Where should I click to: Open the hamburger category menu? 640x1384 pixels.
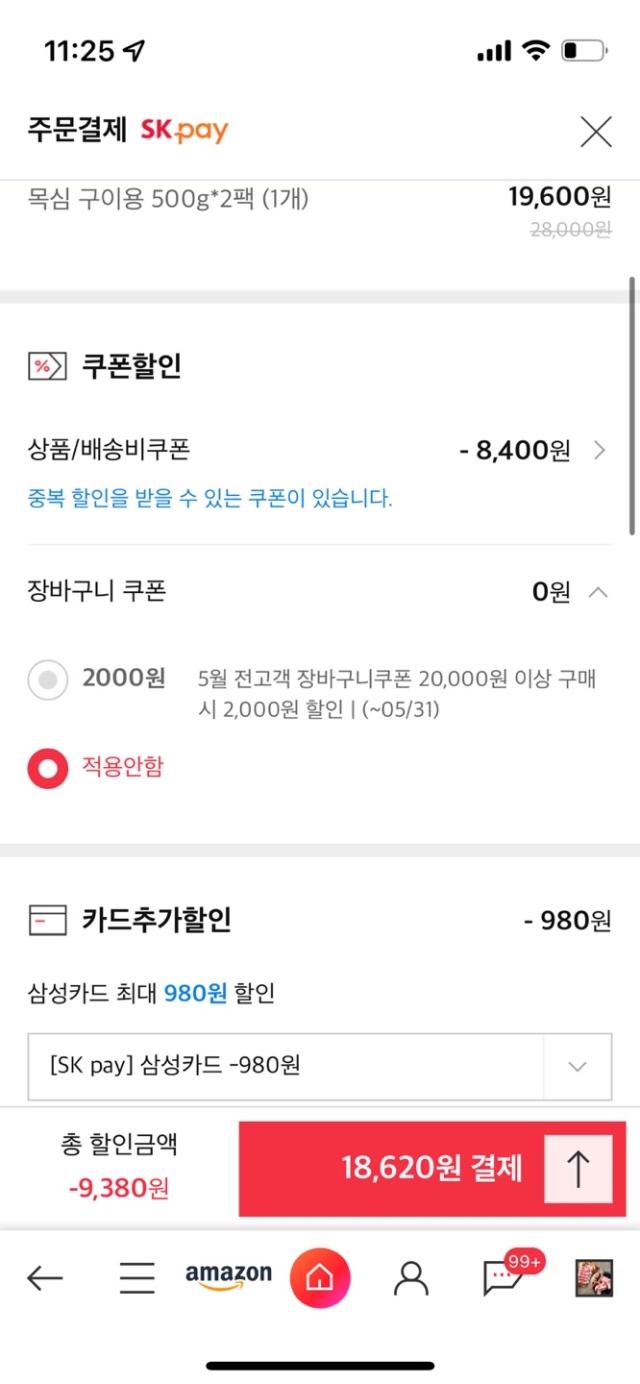click(x=137, y=1277)
